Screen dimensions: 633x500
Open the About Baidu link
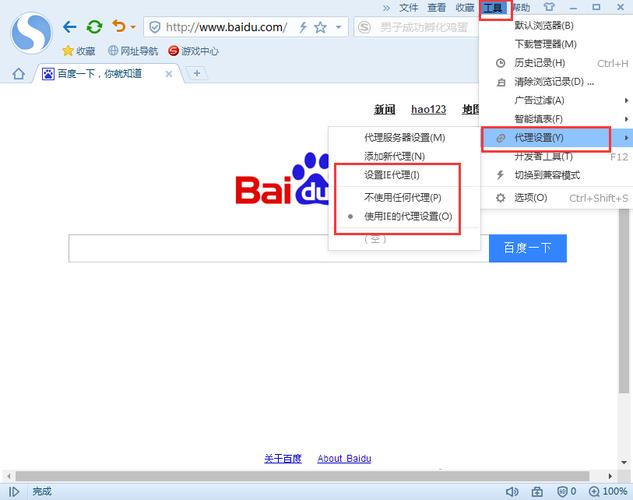[x=344, y=458]
